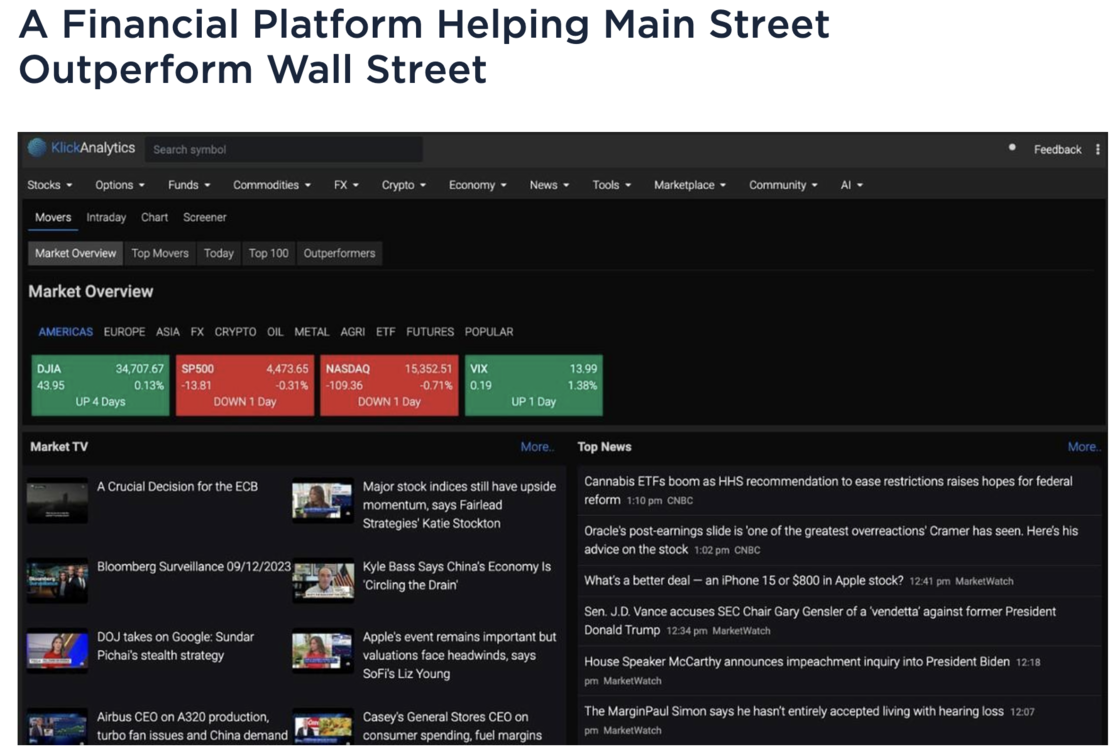Expand the News dropdown menu
1120x754 pixels.
coord(549,185)
